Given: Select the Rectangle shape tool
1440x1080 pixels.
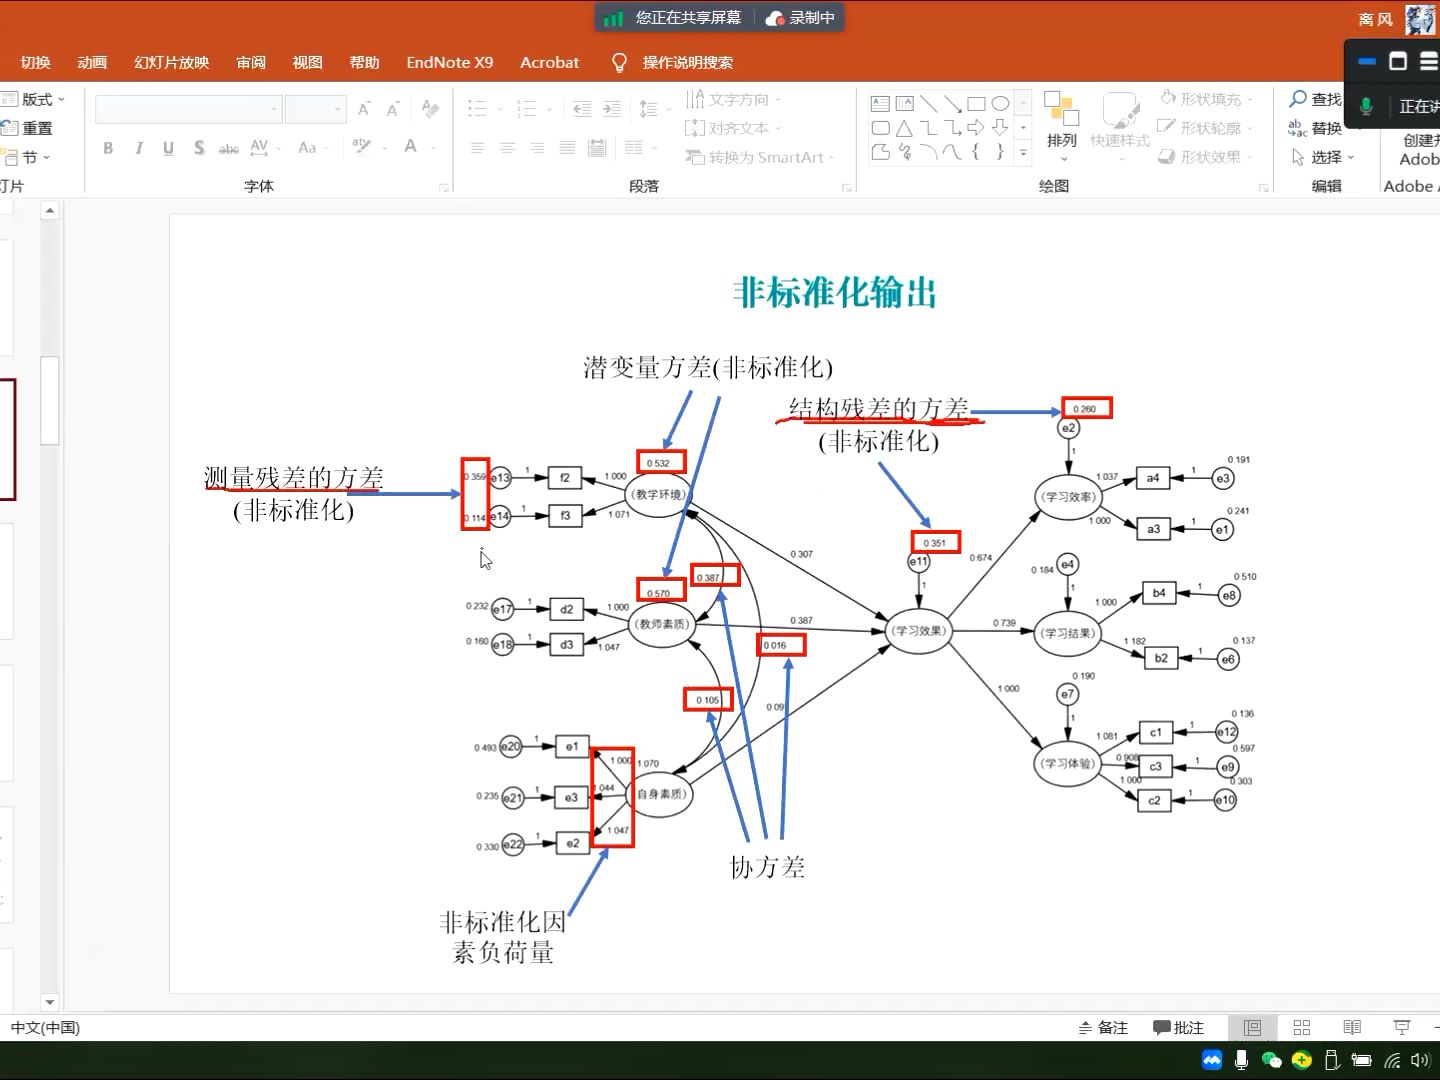Looking at the screenshot, I should point(978,103).
